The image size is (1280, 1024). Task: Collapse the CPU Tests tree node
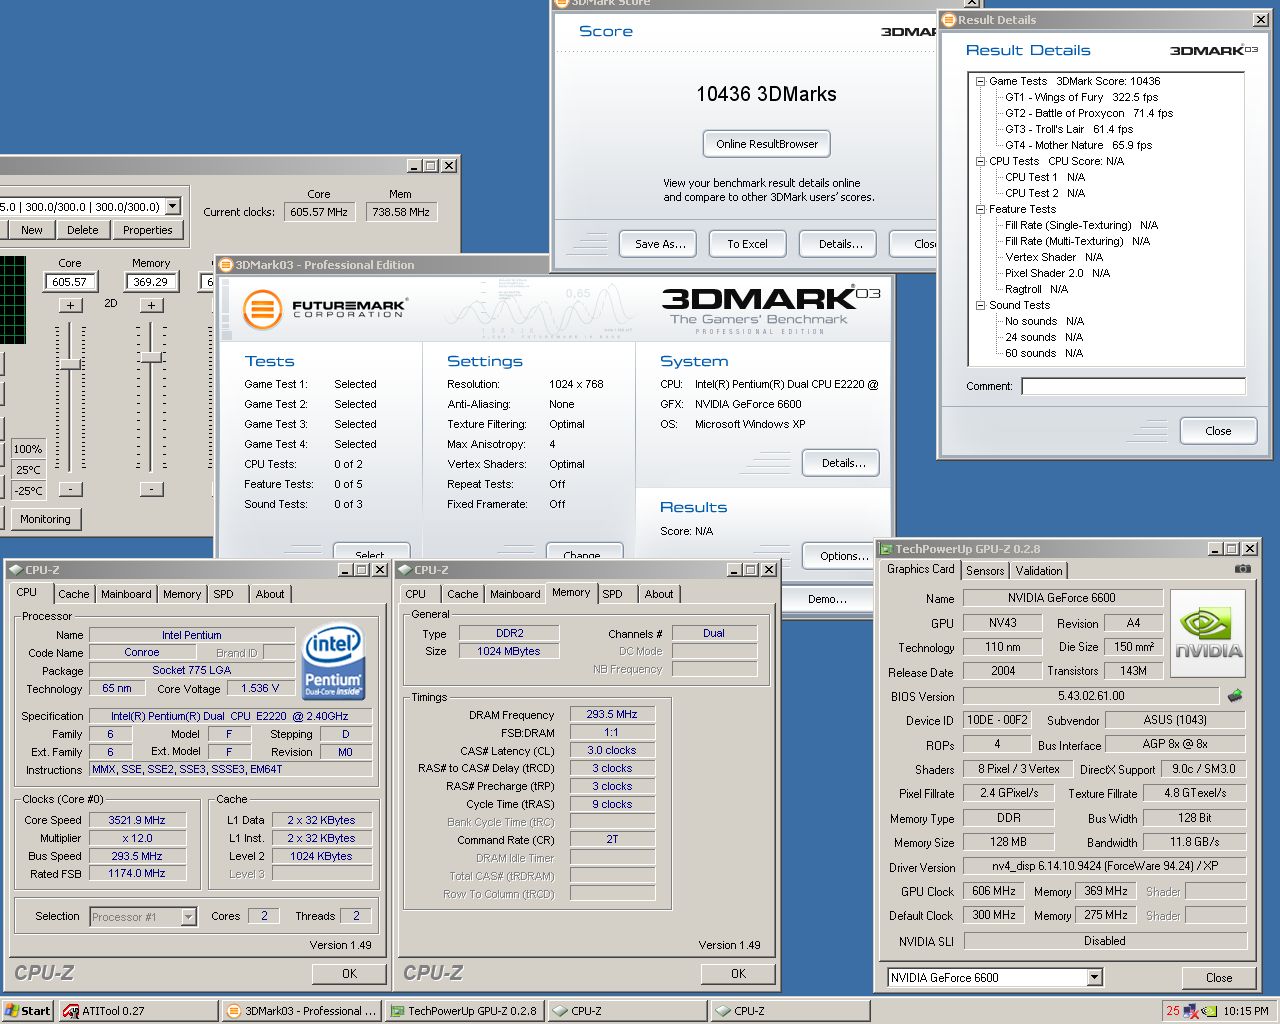[x=981, y=161]
